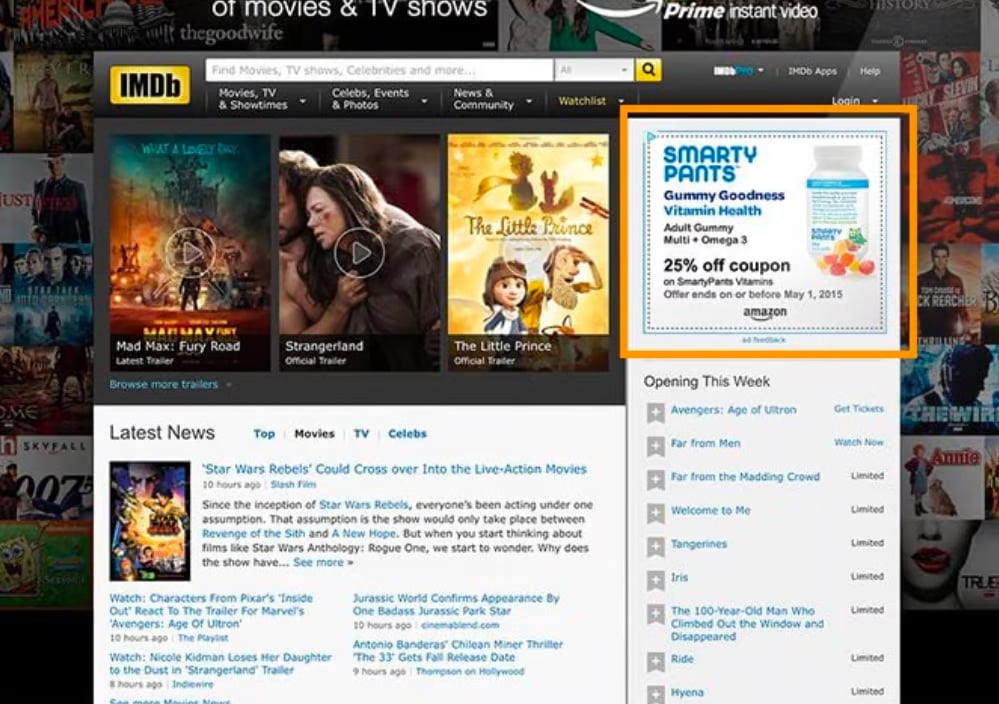
Task: Add The 100-Year-Old Man to watchlist
Action: coord(656,614)
